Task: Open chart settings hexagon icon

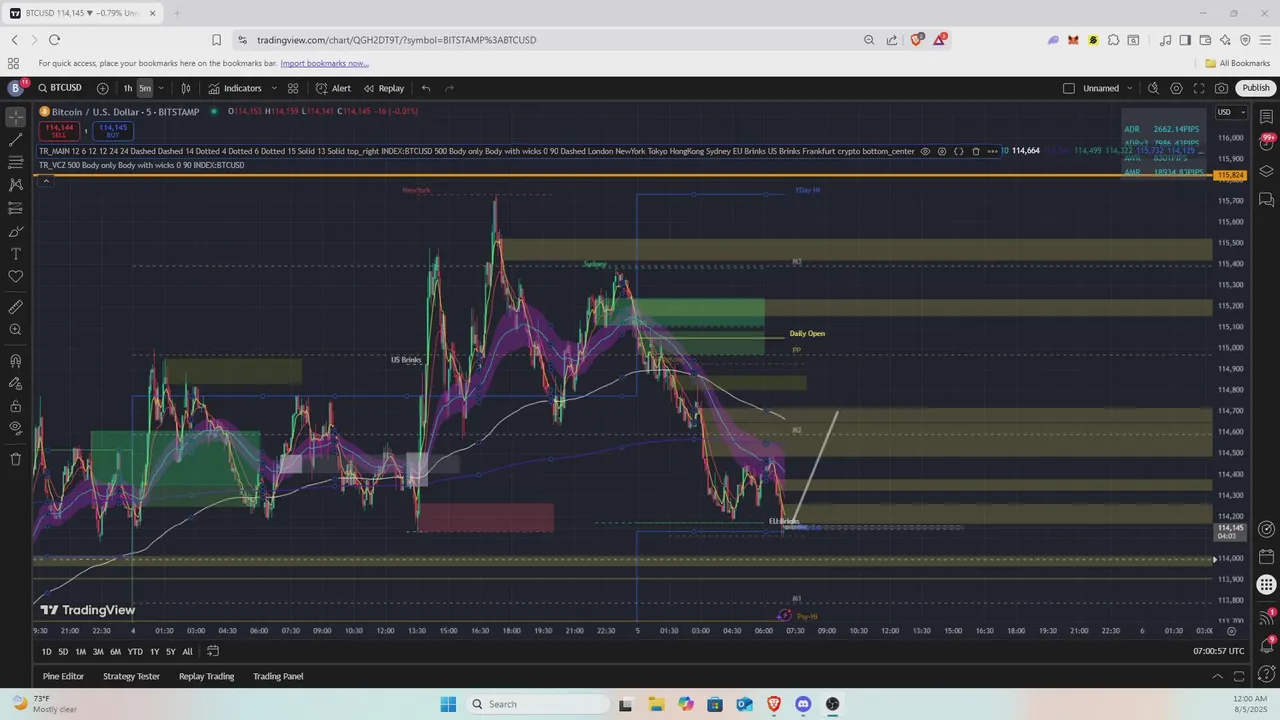Action: click(x=1176, y=88)
